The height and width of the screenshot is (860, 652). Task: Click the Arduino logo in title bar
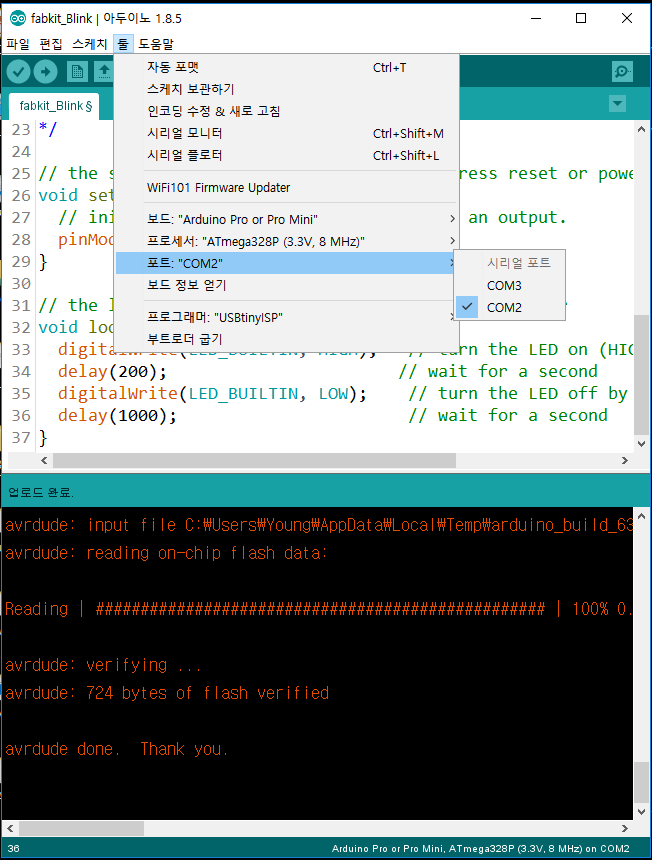(x=18, y=18)
